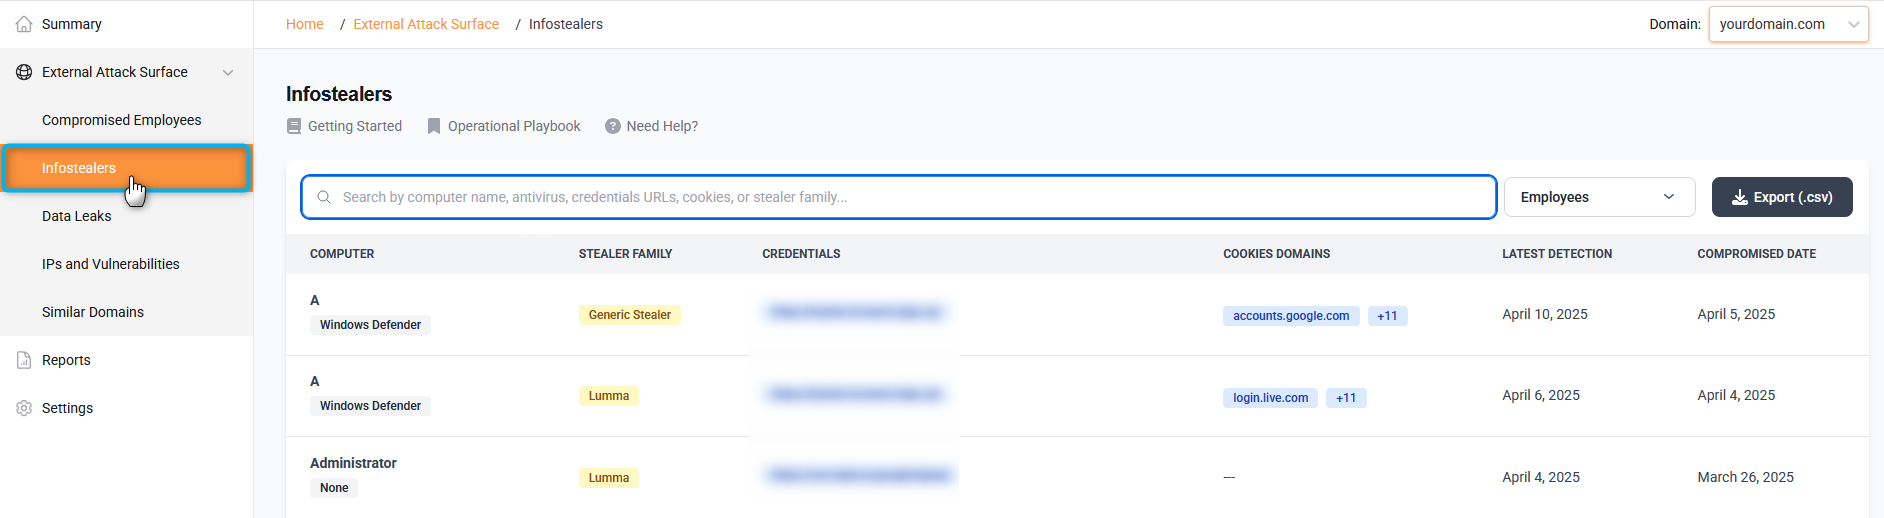Focus the infostealers search field
The image size is (1884, 518).
[900, 197]
